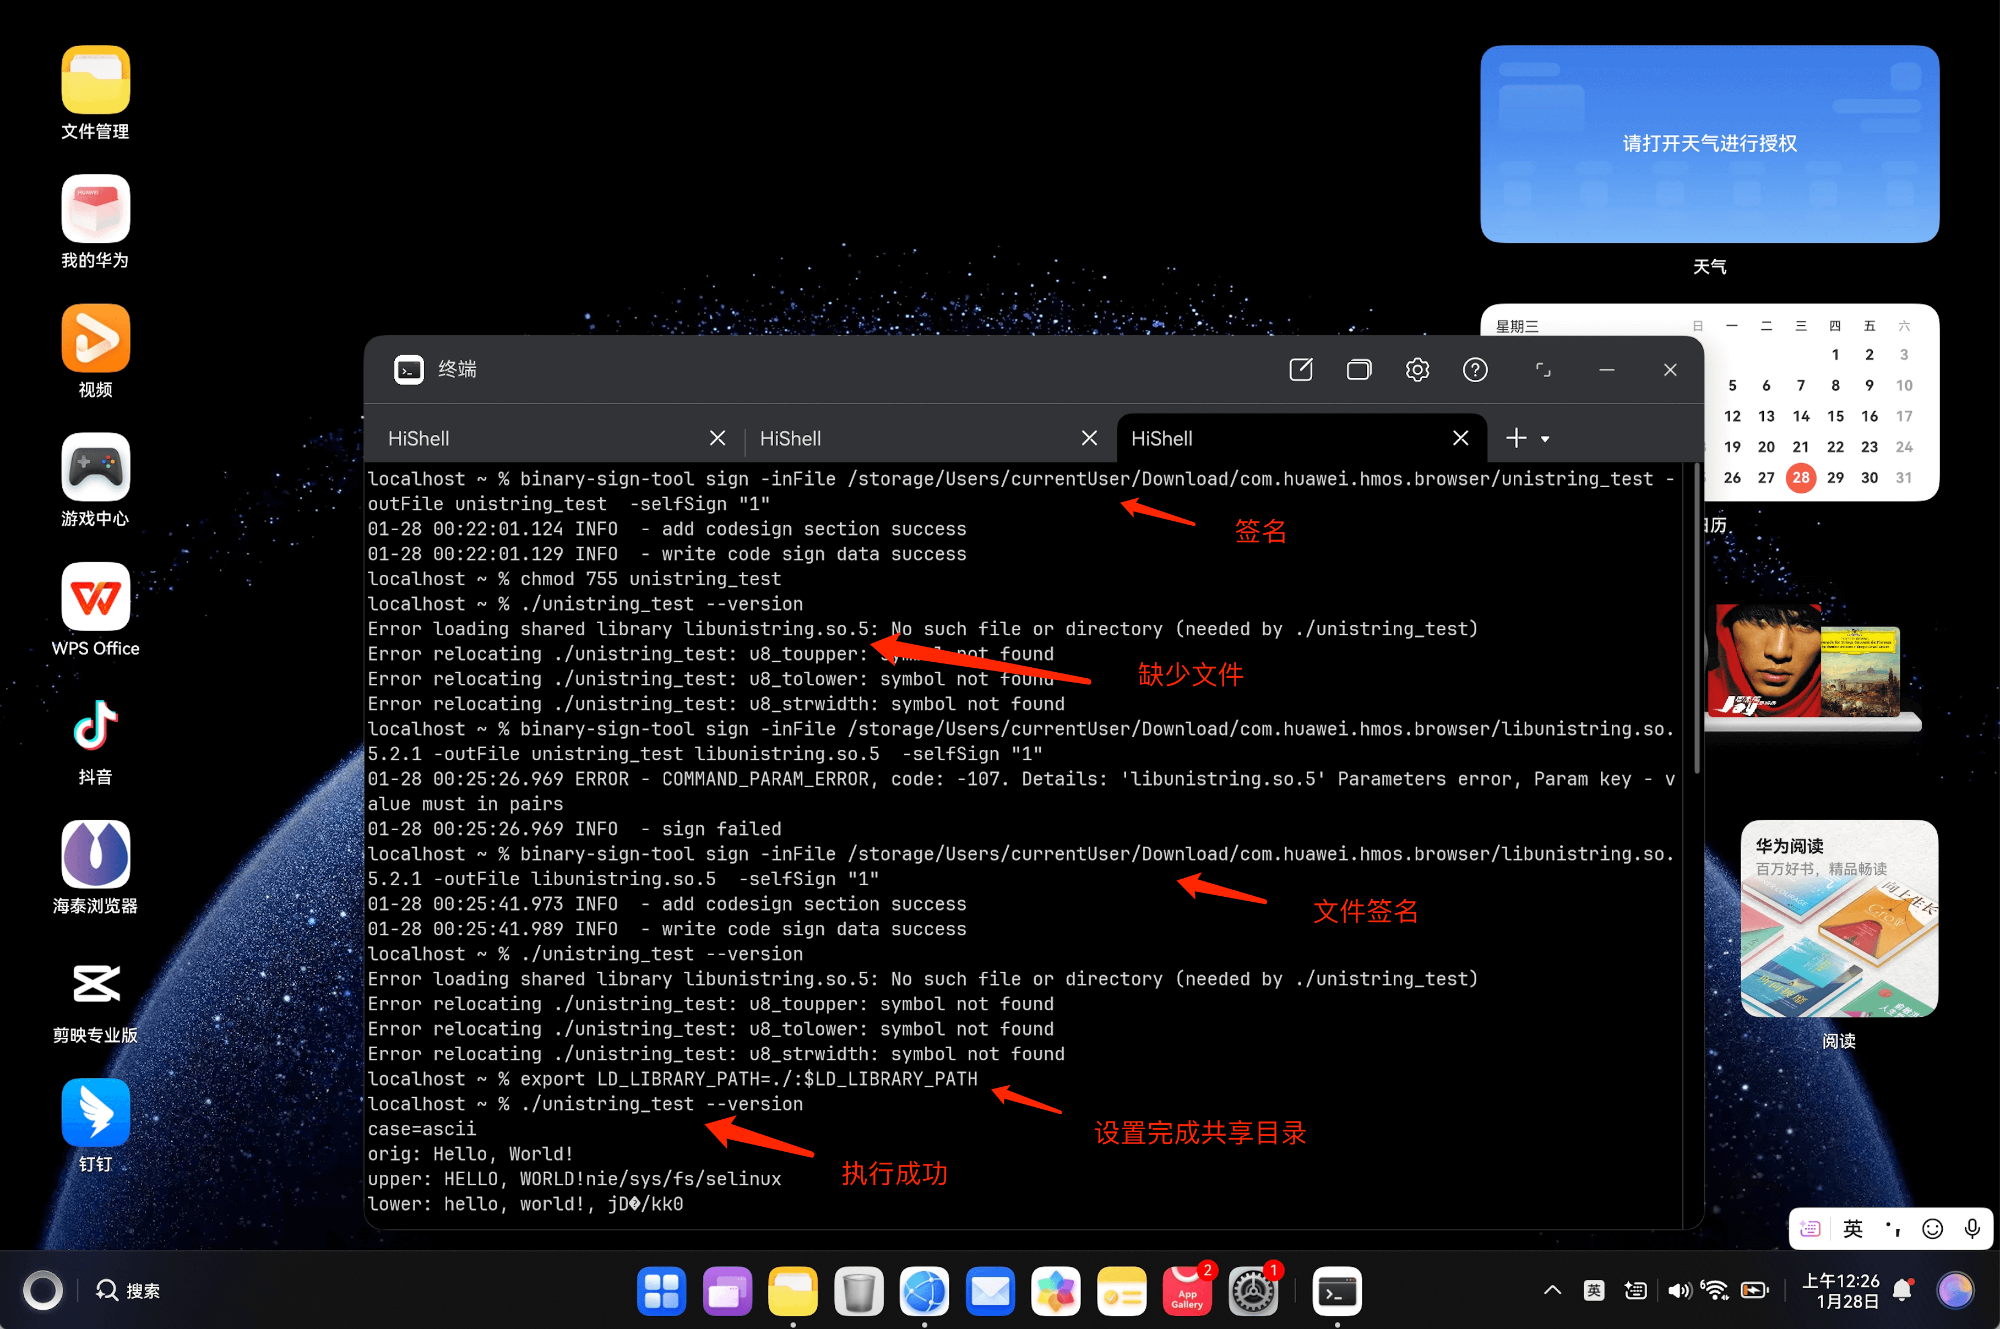Click the new window icon in terminal toolbar
Viewport: 2000px width, 1329px height.
(x=1301, y=370)
